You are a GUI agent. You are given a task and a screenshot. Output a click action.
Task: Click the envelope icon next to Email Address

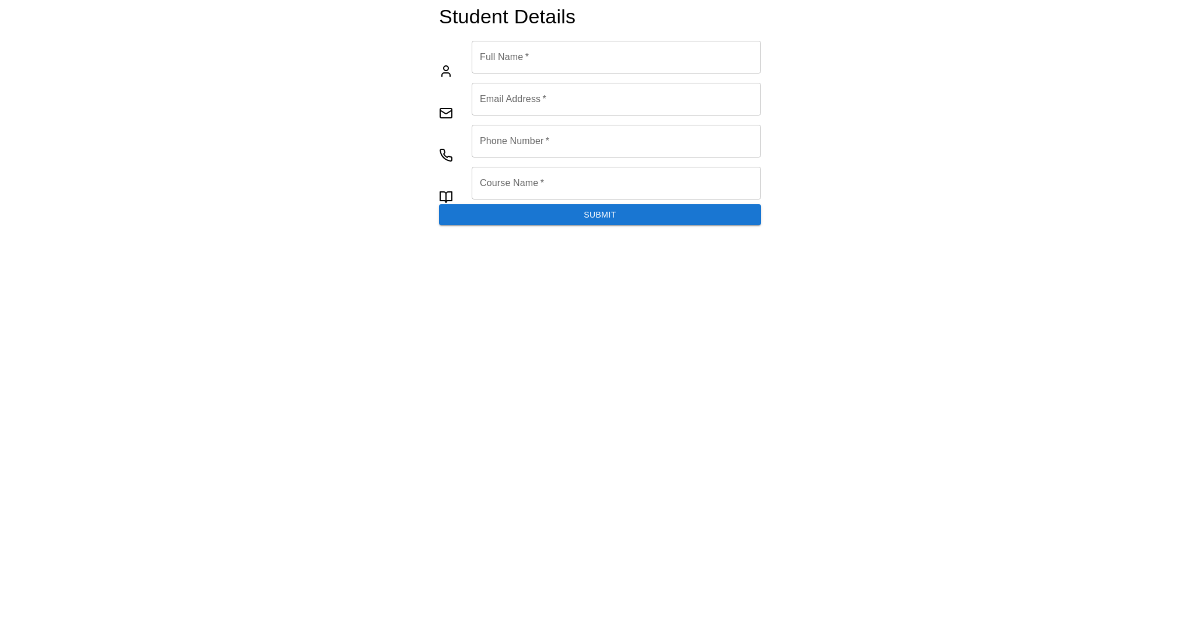click(446, 113)
